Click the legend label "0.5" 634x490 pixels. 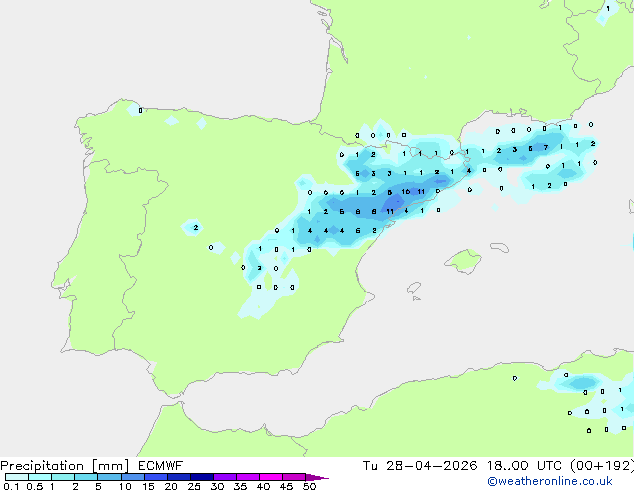pos(34,486)
